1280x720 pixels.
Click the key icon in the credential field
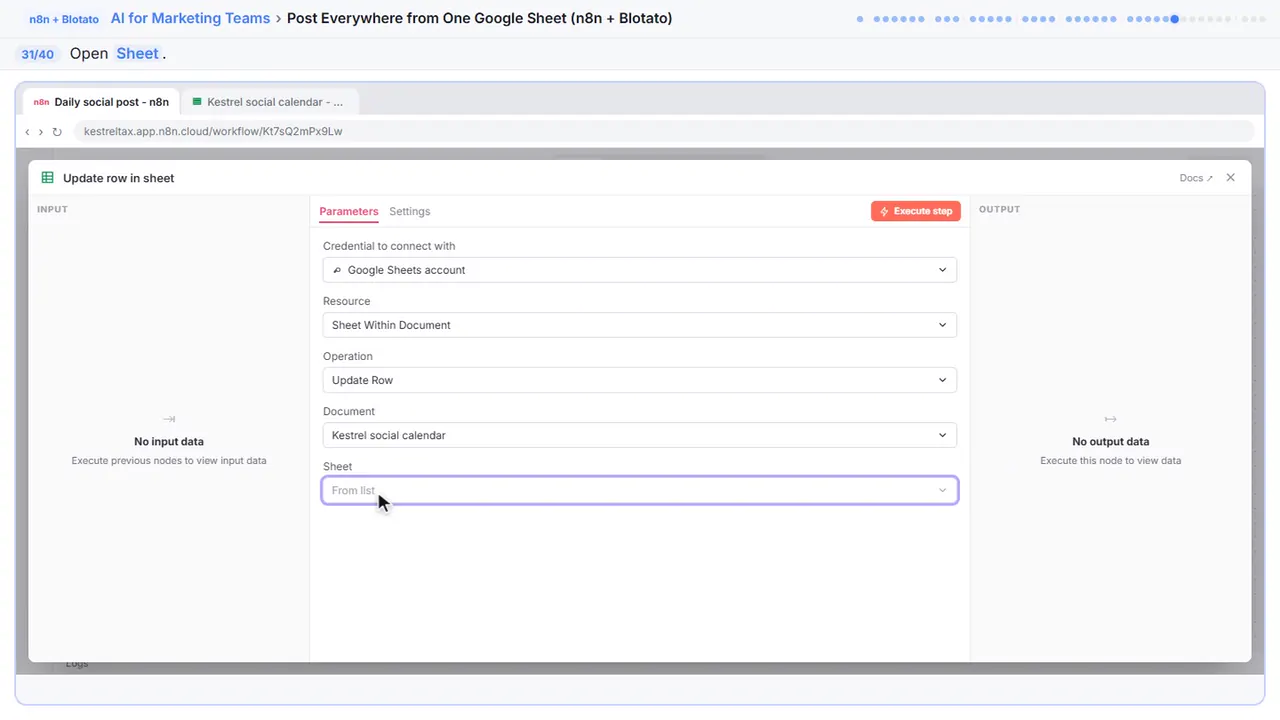pyautogui.click(x=337, y=270)
